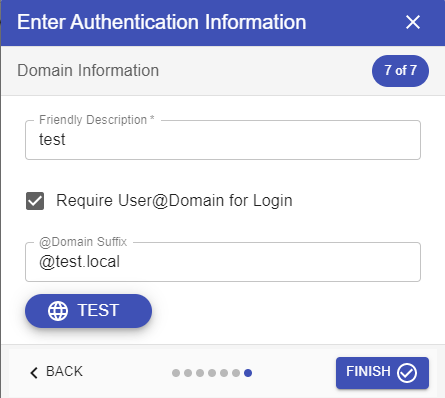Click the globe icon on TEST button

pyautogui.click(x=58, y=311)
